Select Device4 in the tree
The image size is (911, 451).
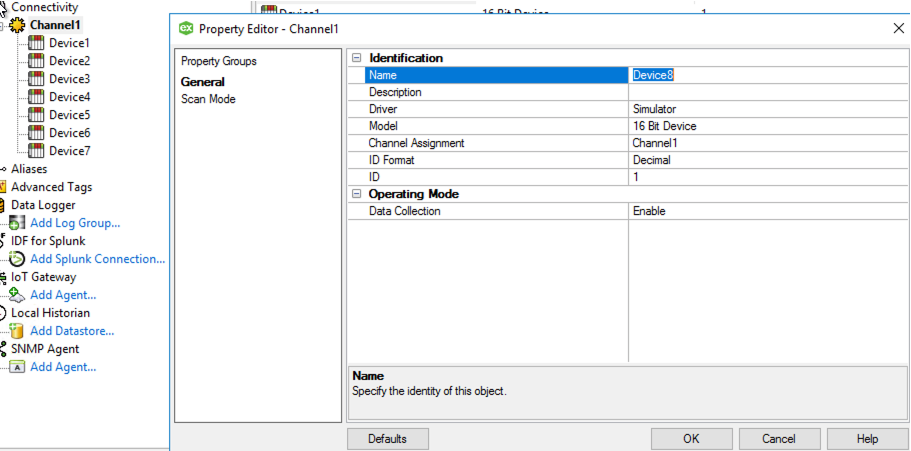[69, 97]
